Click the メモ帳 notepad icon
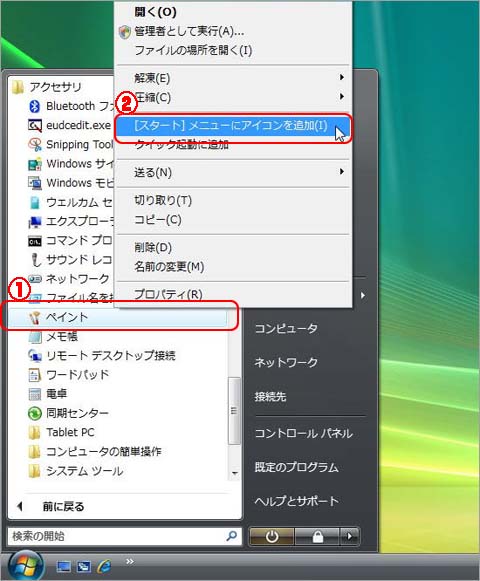This screenshot has height=581, width=480. [x=34, y=337]
